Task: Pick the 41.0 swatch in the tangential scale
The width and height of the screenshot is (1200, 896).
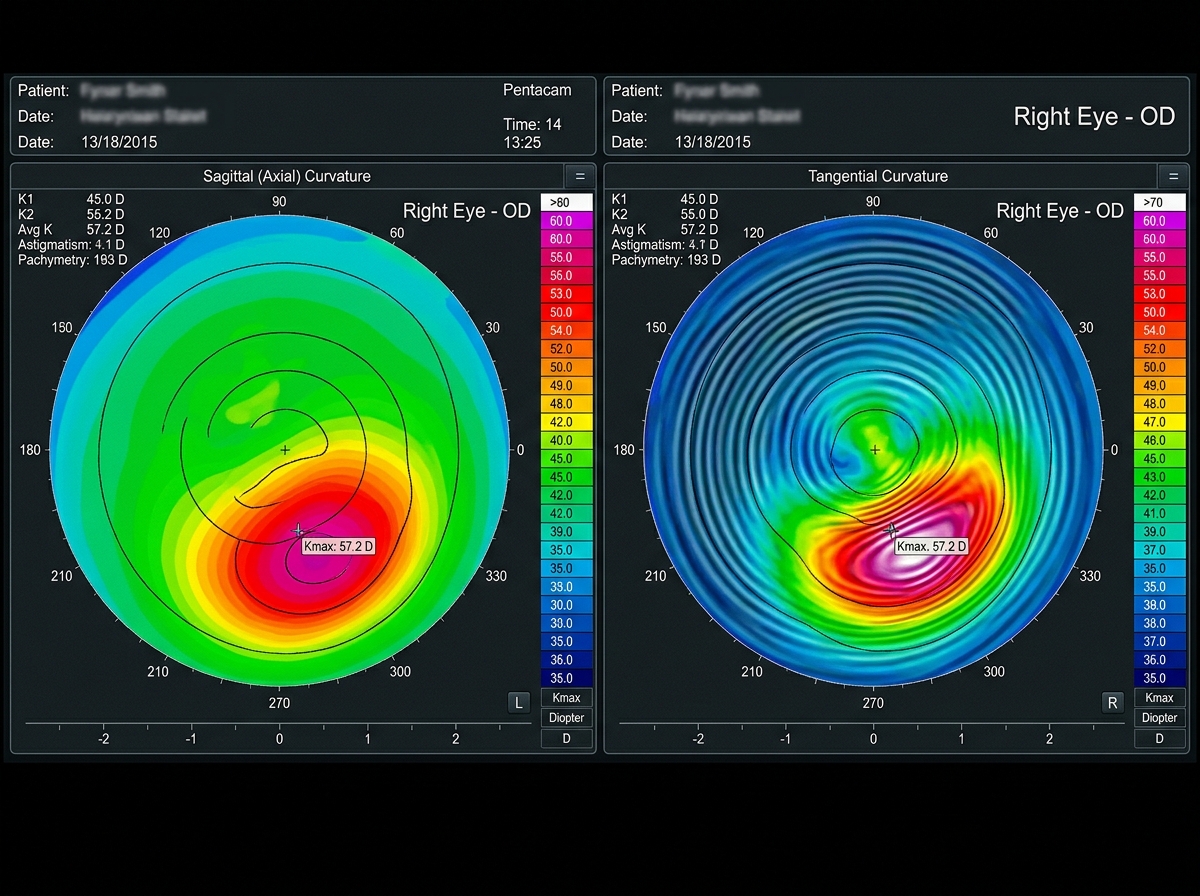Action: coord(1160,514)
